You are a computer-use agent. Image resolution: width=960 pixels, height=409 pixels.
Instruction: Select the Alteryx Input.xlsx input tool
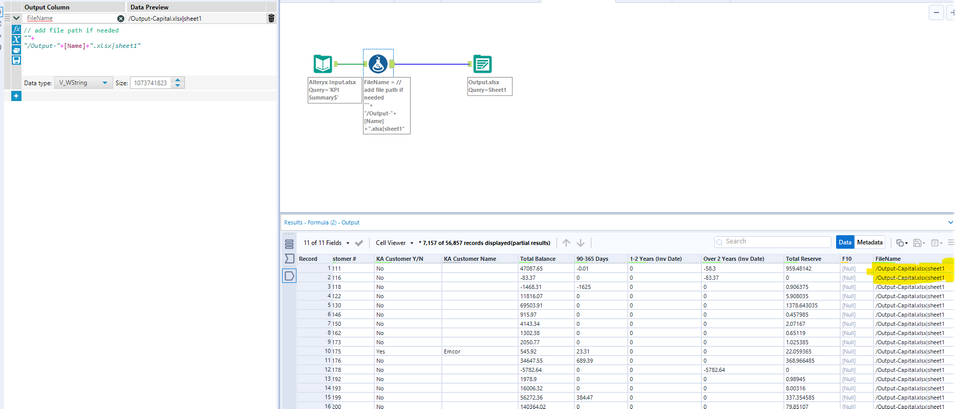[323, 64]
